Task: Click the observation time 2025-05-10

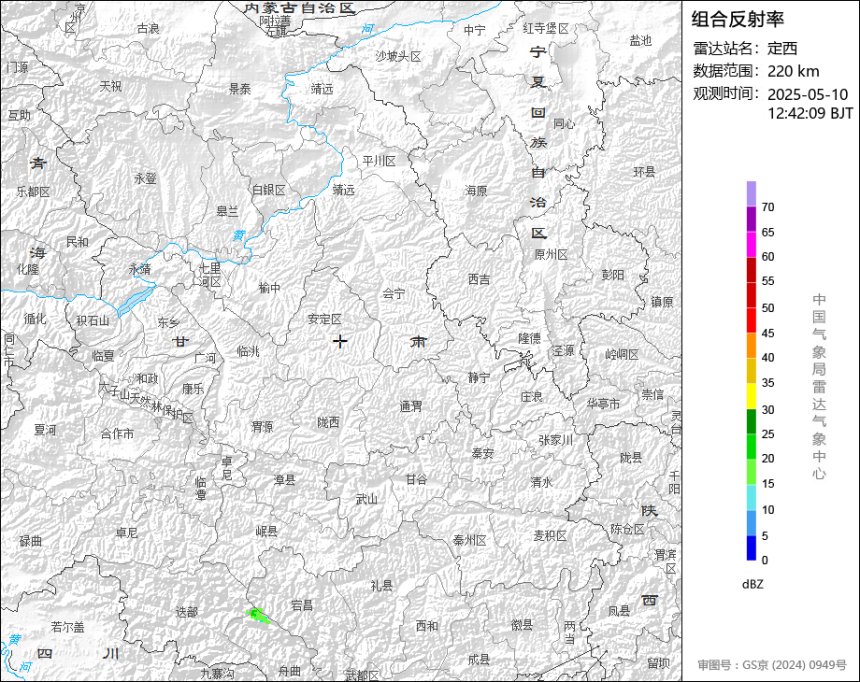Action: click(807, 94)
